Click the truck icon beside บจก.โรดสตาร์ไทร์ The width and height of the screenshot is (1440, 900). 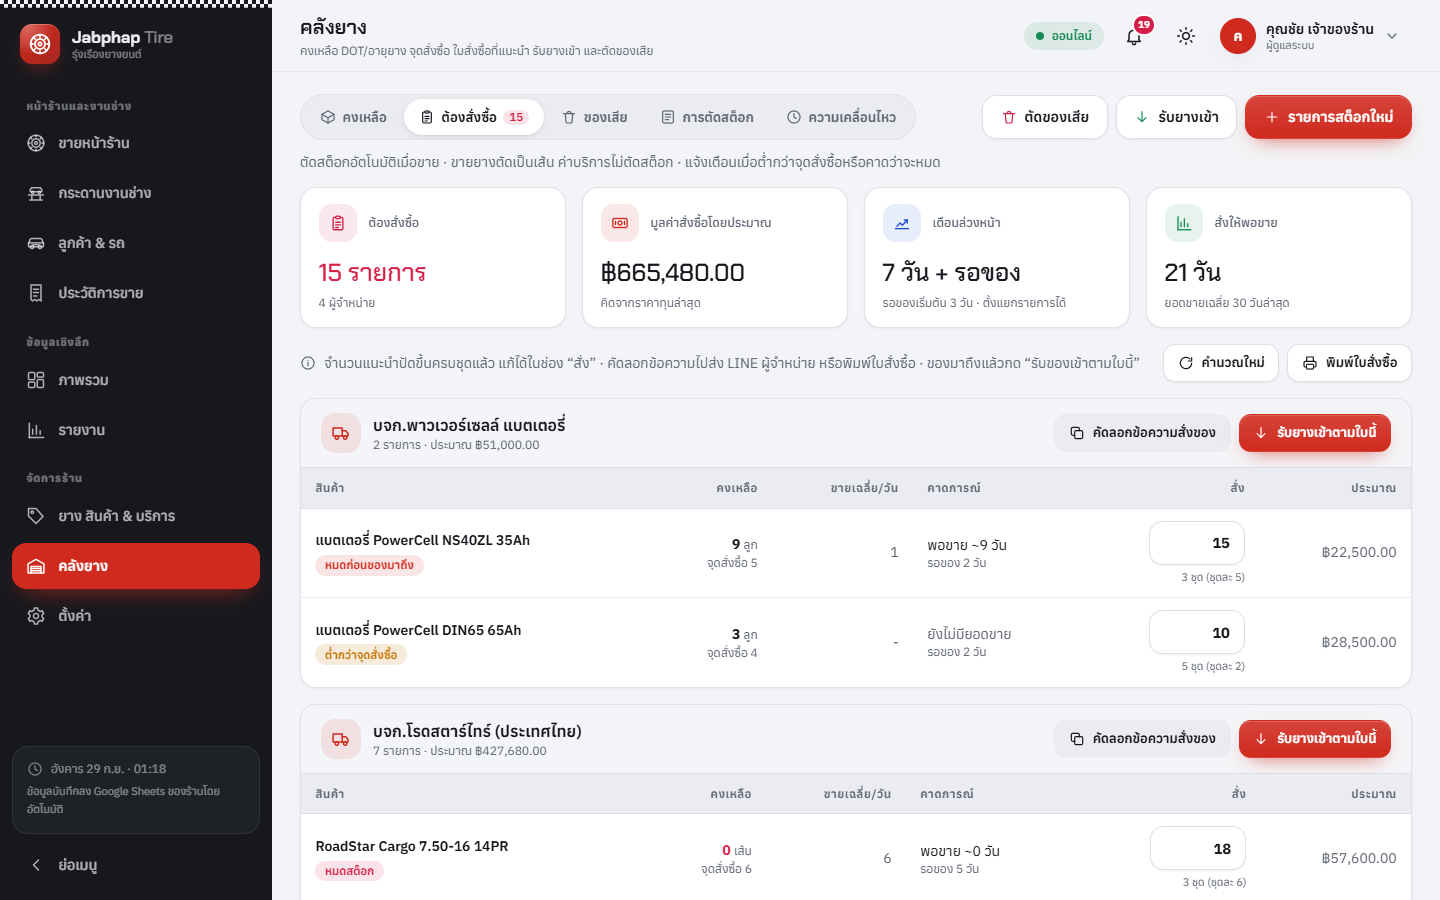tap(341, 740)
